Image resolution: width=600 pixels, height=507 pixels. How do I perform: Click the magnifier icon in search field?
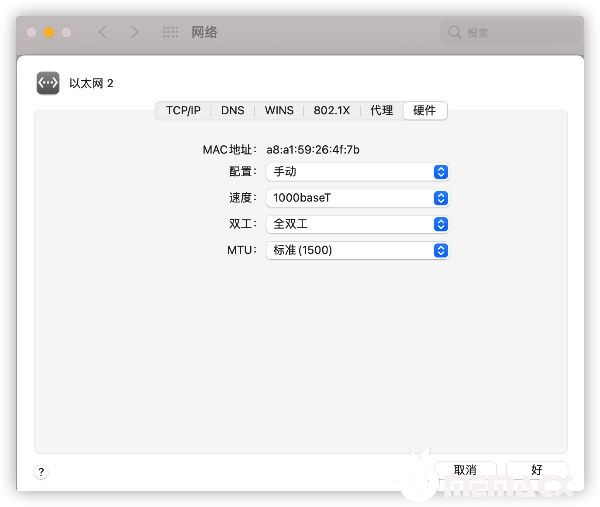[456, 33]
